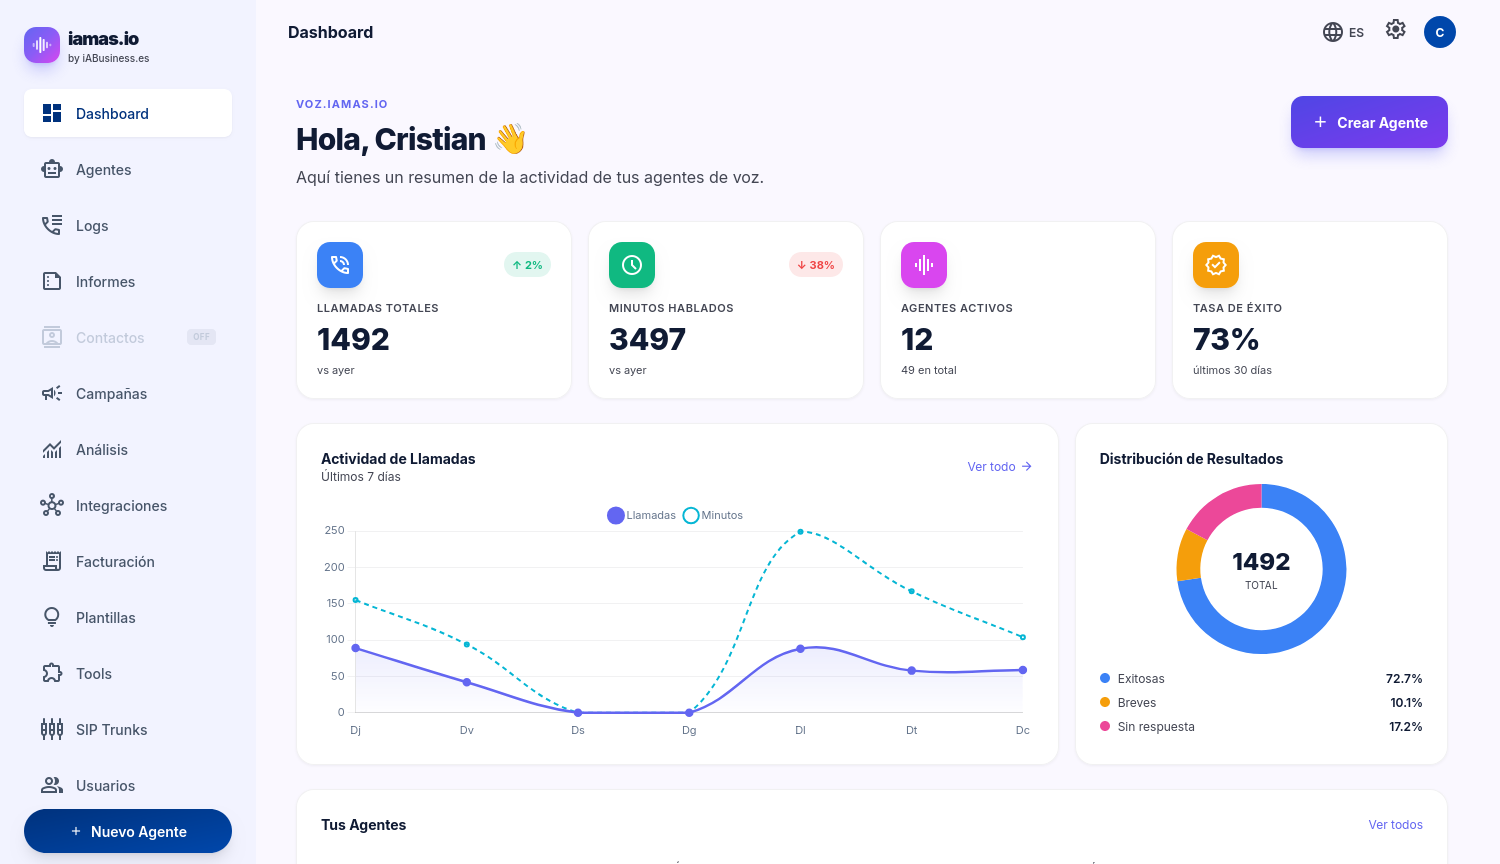Click the Minutos Hablados value 3497

(647, 339)
